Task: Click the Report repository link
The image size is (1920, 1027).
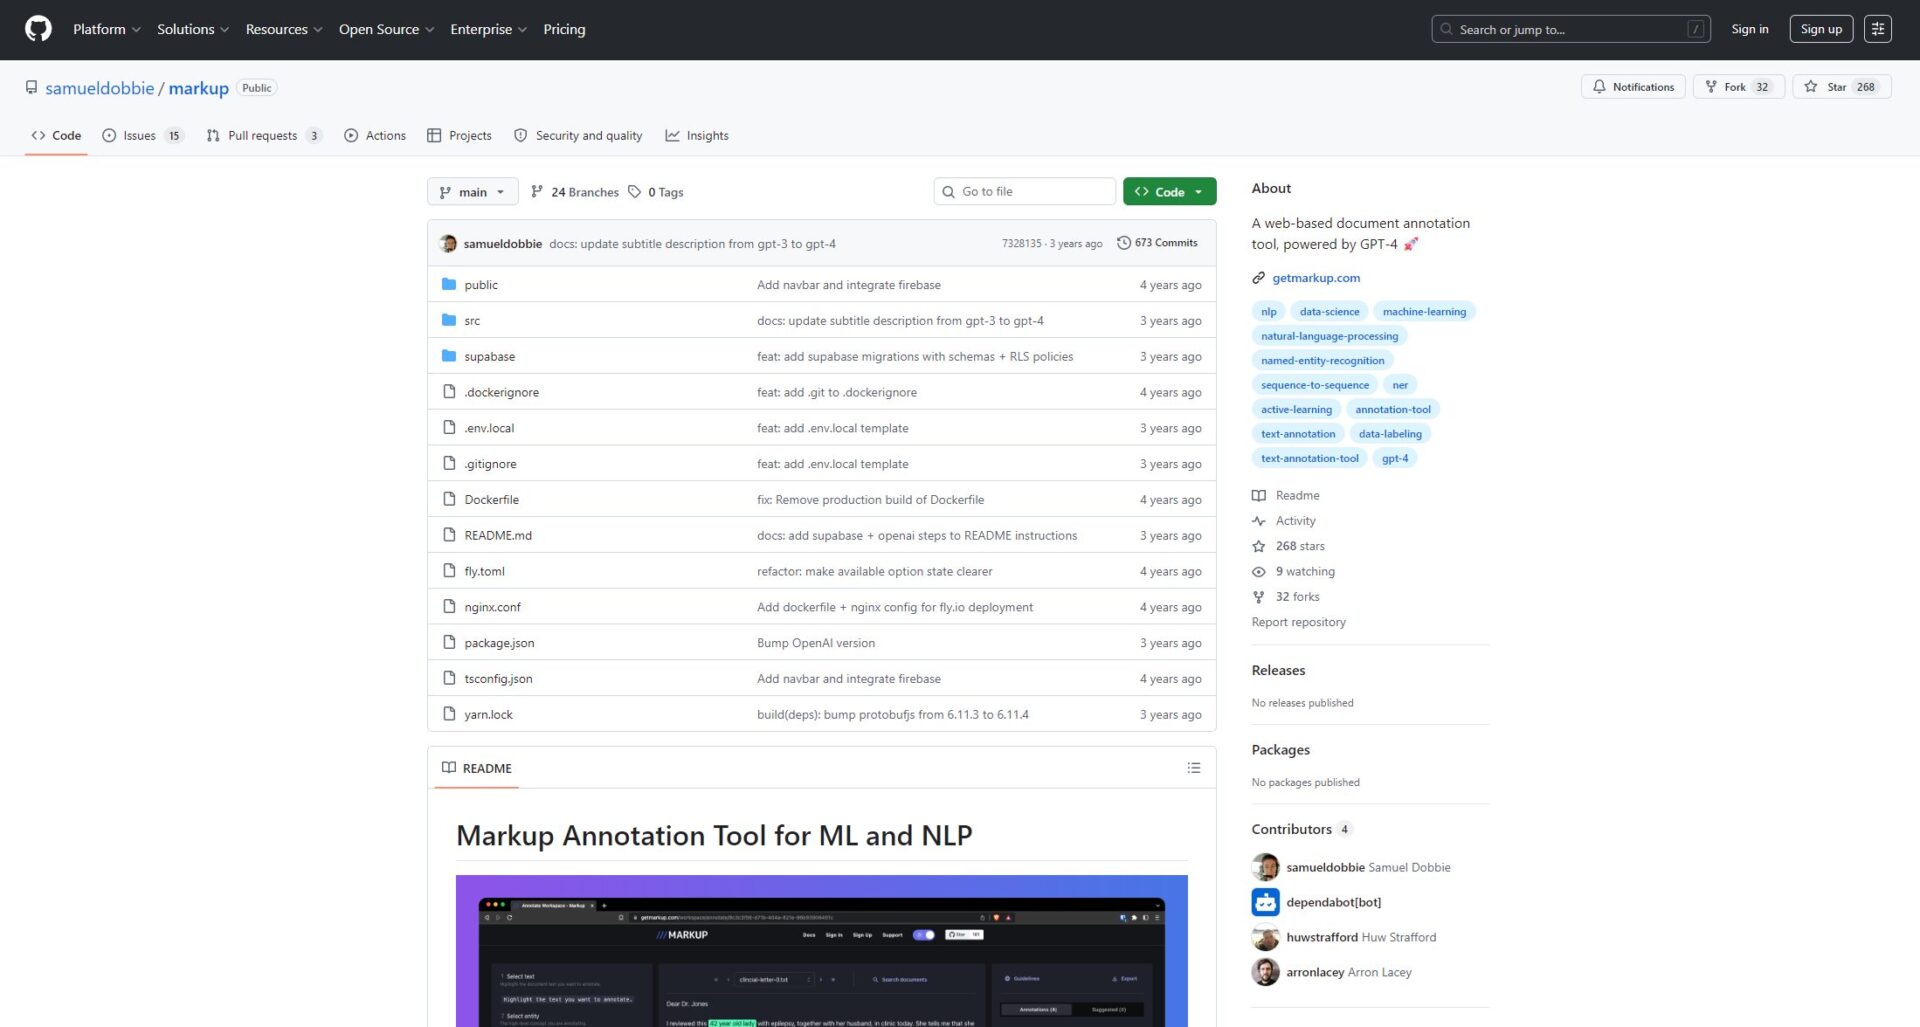Action: pyautogui.click(x=1298, y=622)
